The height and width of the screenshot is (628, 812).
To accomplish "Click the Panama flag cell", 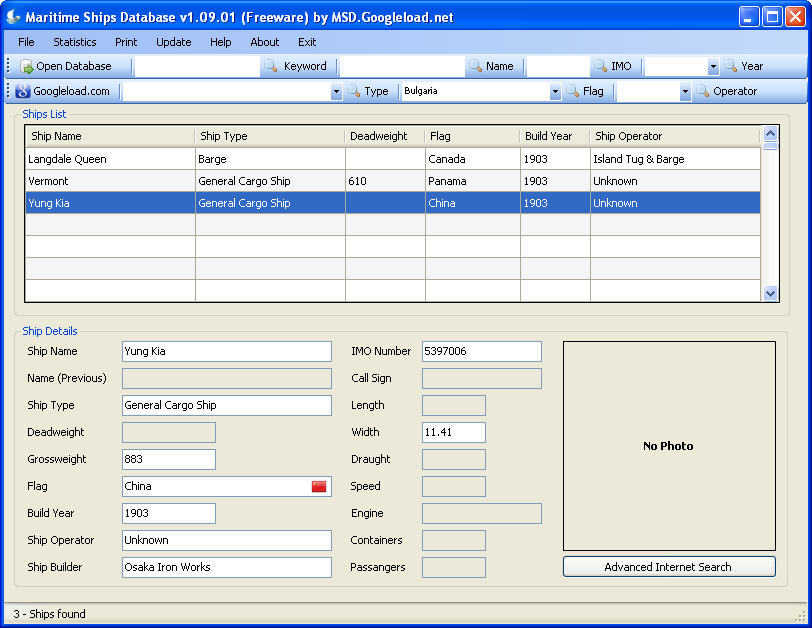I will click(472, 181).
